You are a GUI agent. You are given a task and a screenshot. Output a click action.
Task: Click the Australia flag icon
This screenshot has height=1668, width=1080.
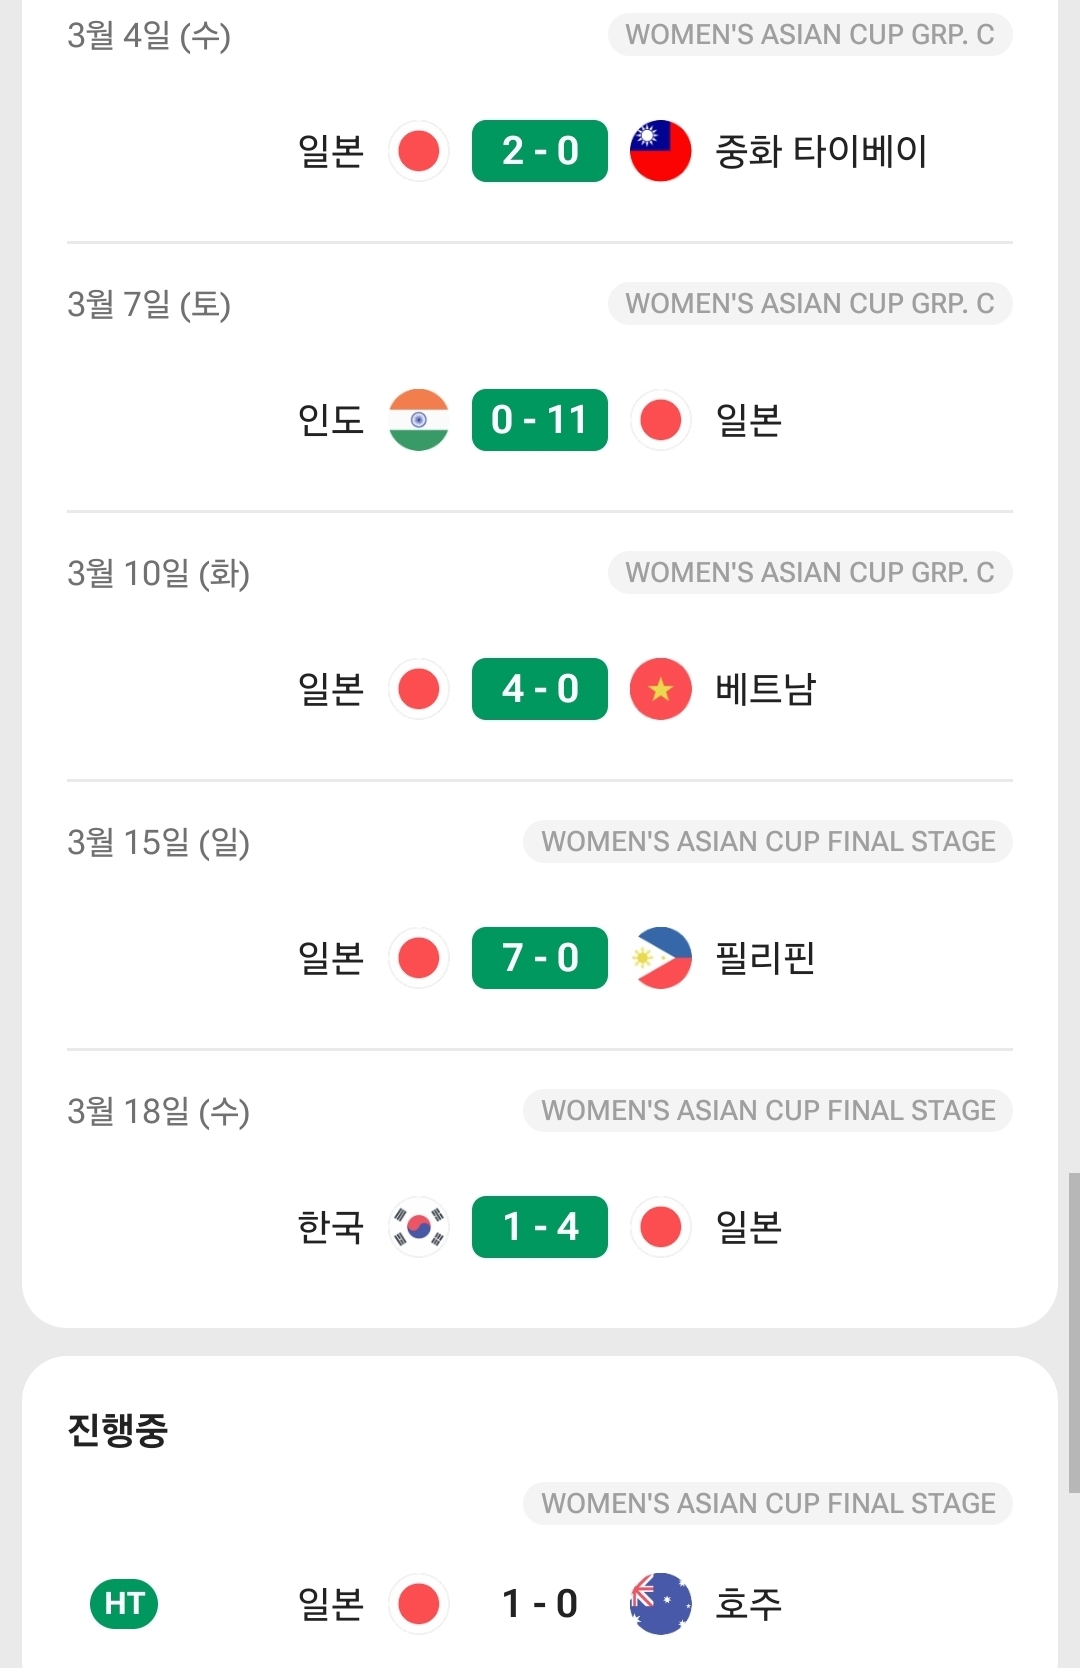[x=660, y=1604]
